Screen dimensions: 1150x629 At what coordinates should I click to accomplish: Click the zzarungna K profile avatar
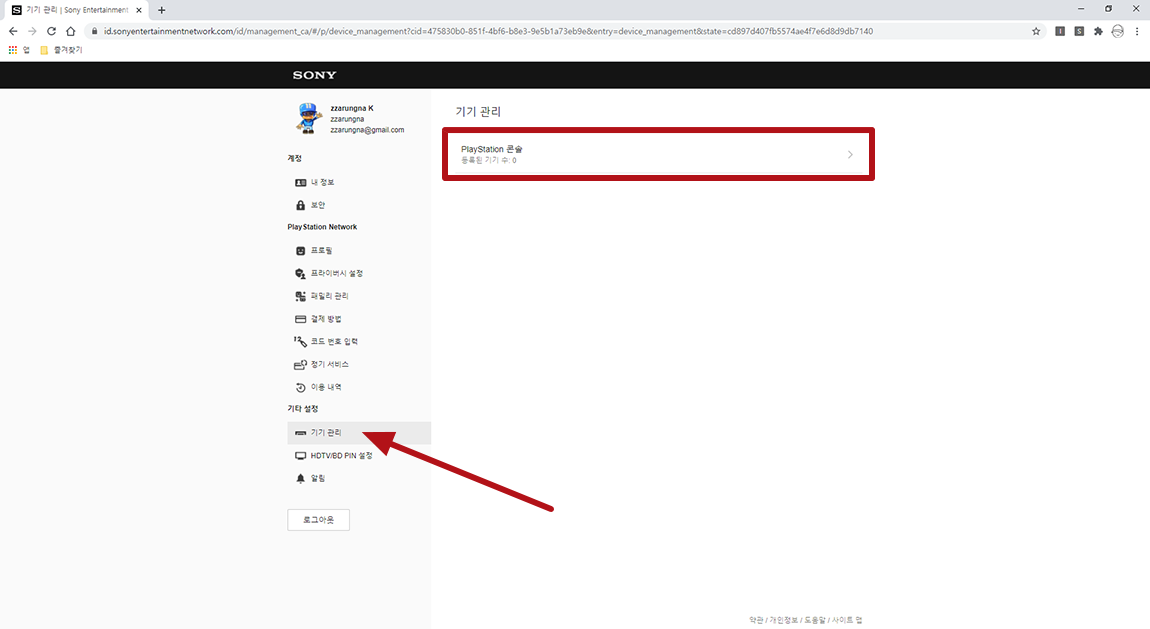[x=309, y=118]
